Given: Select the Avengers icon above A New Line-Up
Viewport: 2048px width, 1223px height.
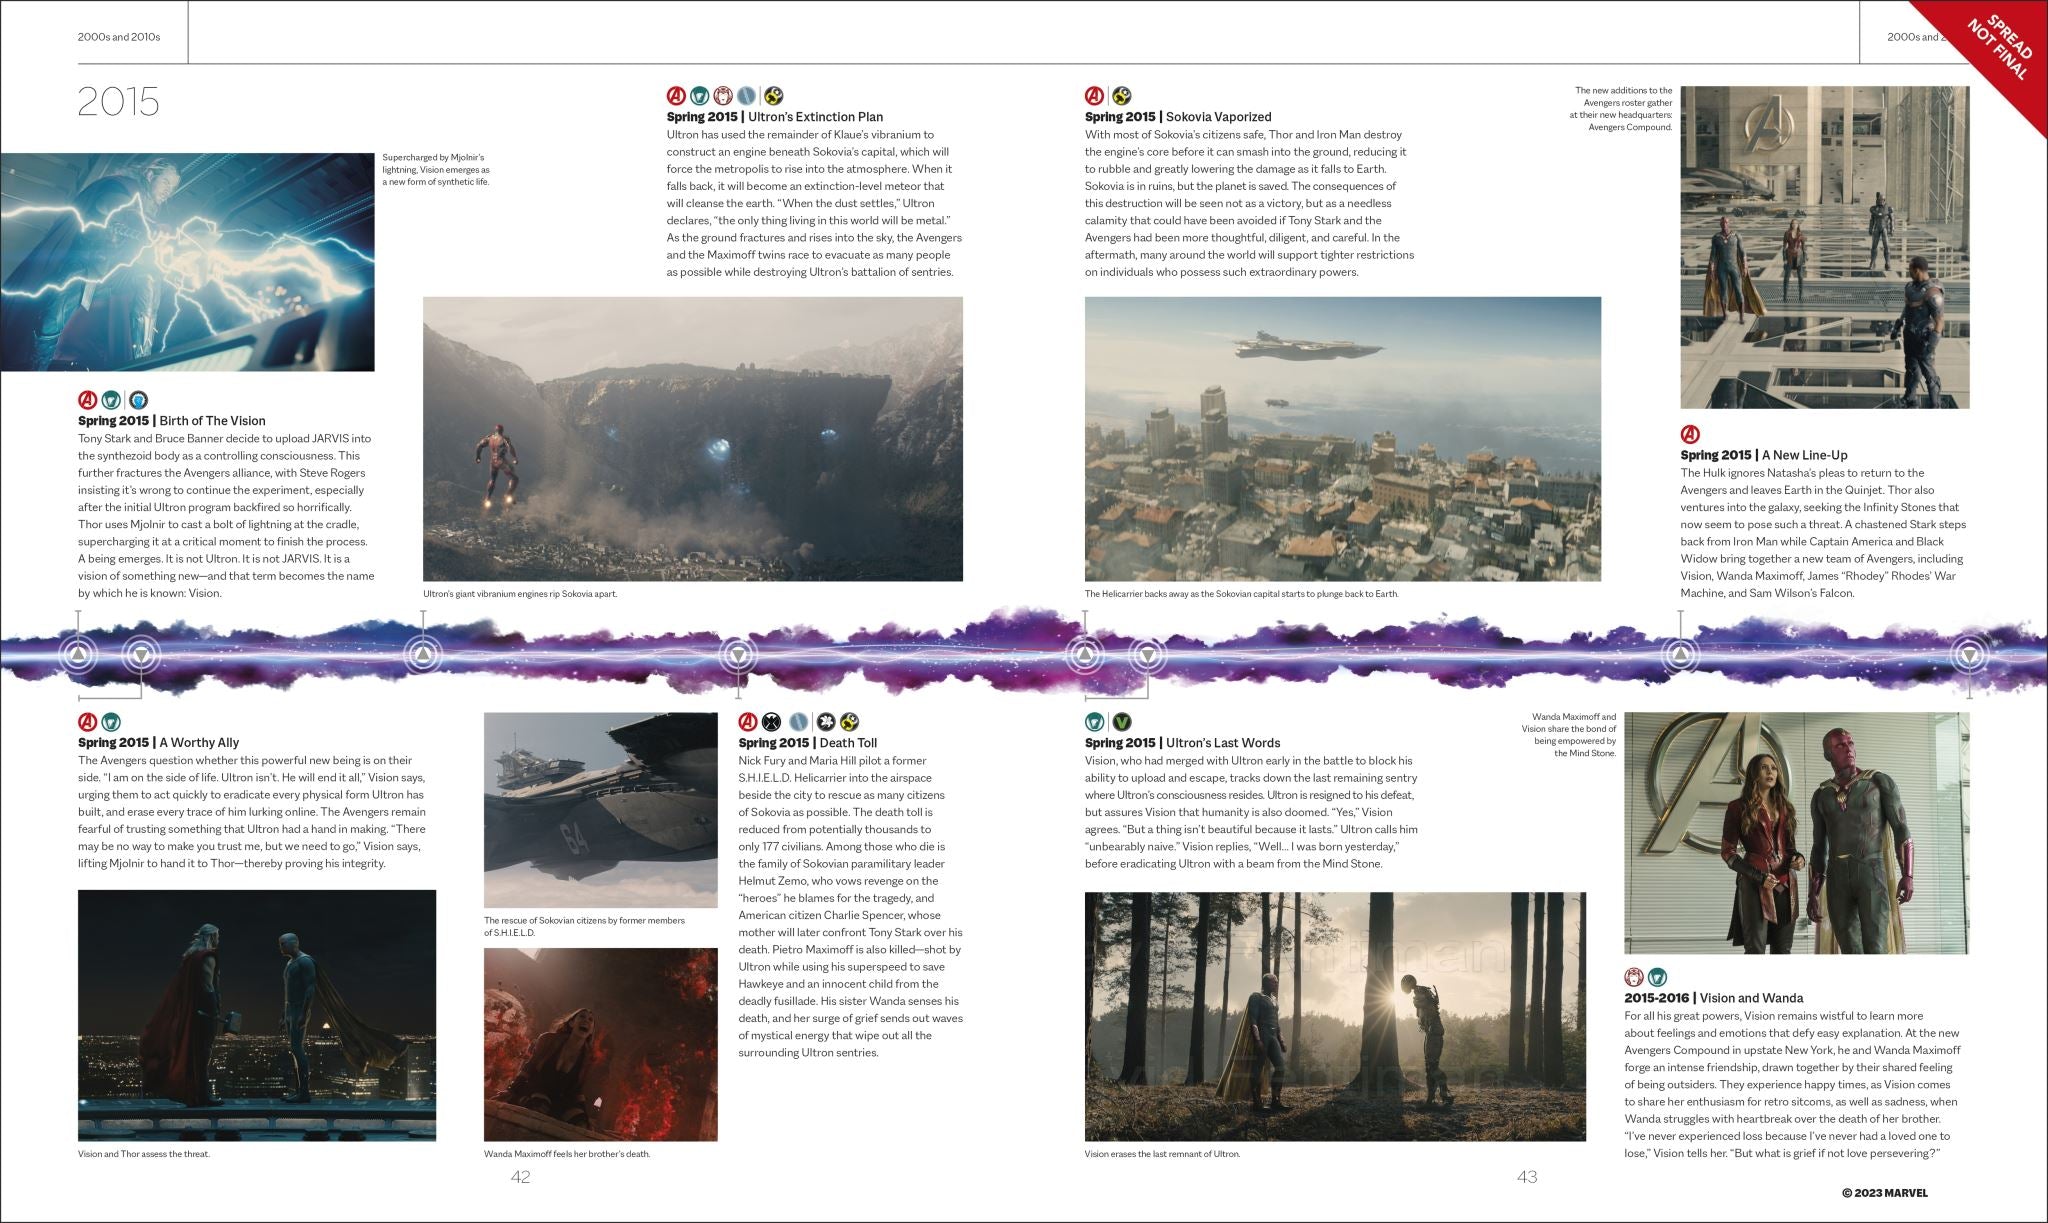Looking at the screenshot, I should (1690, 434).
